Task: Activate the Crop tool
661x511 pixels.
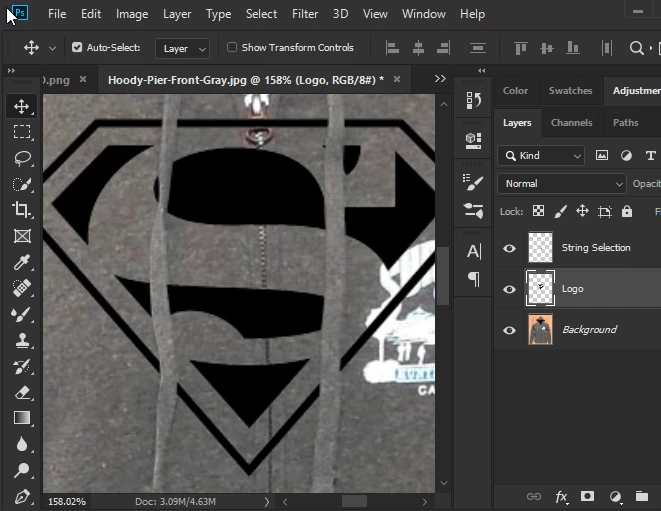Action: 21,210
